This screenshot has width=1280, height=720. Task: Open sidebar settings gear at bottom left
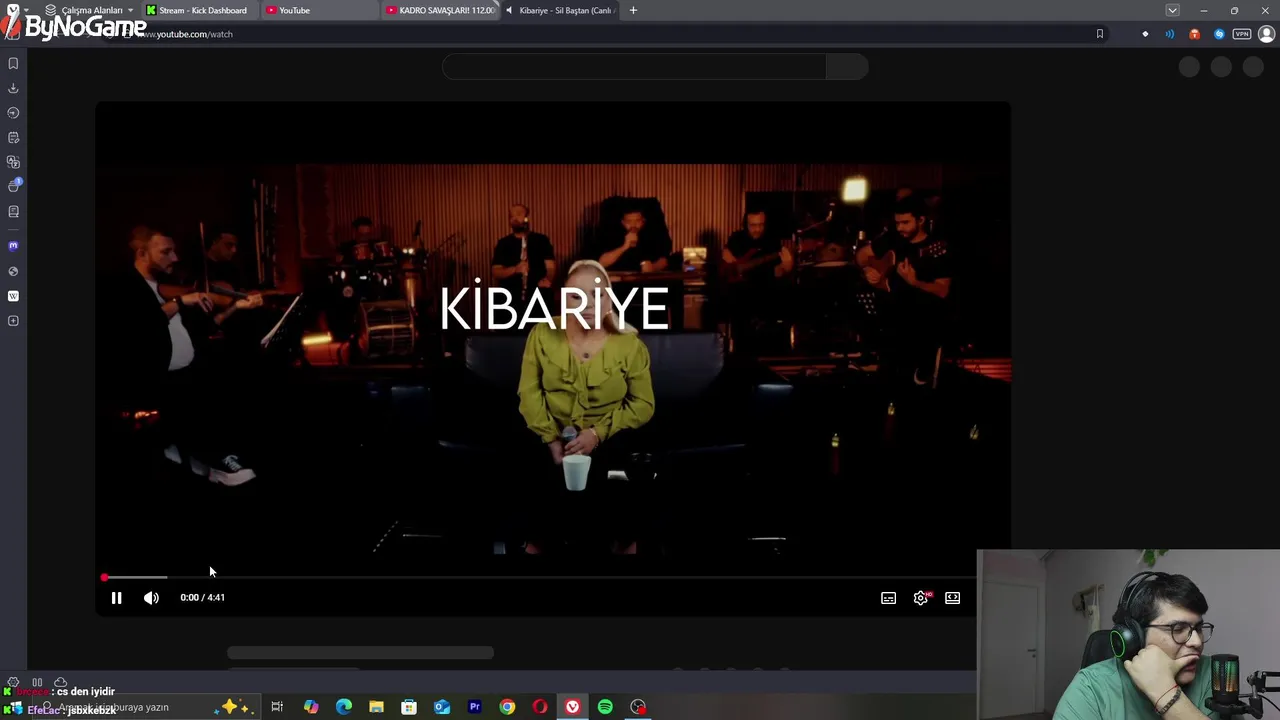(13, 683)
